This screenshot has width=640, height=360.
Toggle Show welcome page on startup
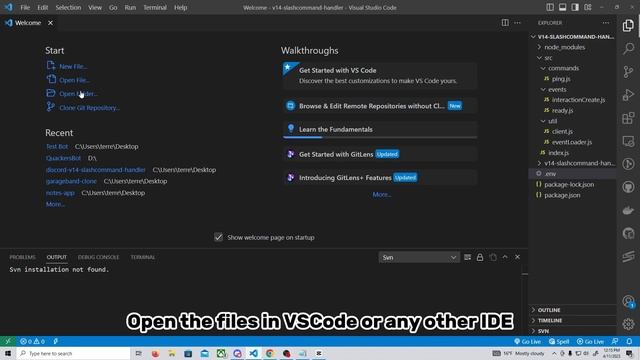[x=218, y=237]
